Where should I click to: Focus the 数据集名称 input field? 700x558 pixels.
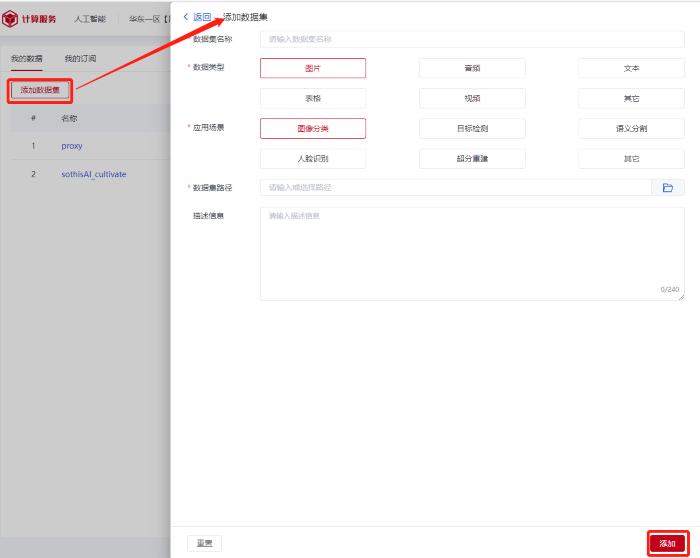point(472,39)
